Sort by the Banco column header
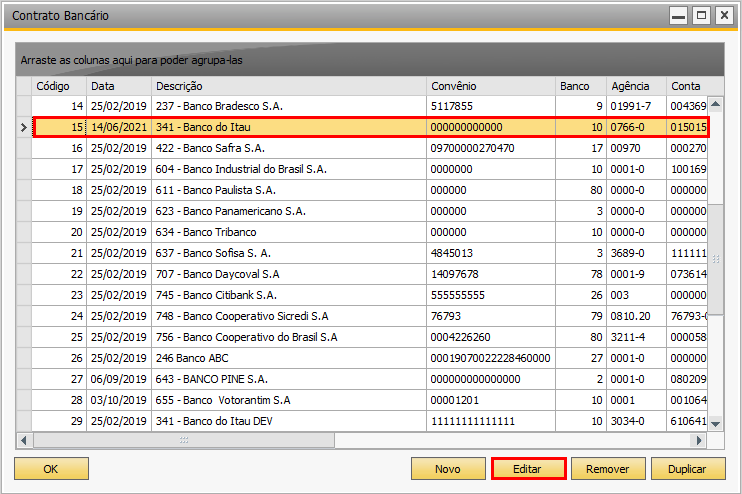The width and height of the screenshot is (742, 494). [x=581, y=86]
